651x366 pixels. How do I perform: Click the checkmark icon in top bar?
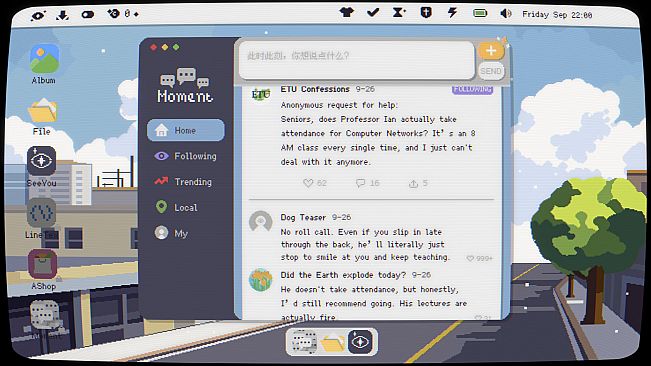click(x=373, y=12)
